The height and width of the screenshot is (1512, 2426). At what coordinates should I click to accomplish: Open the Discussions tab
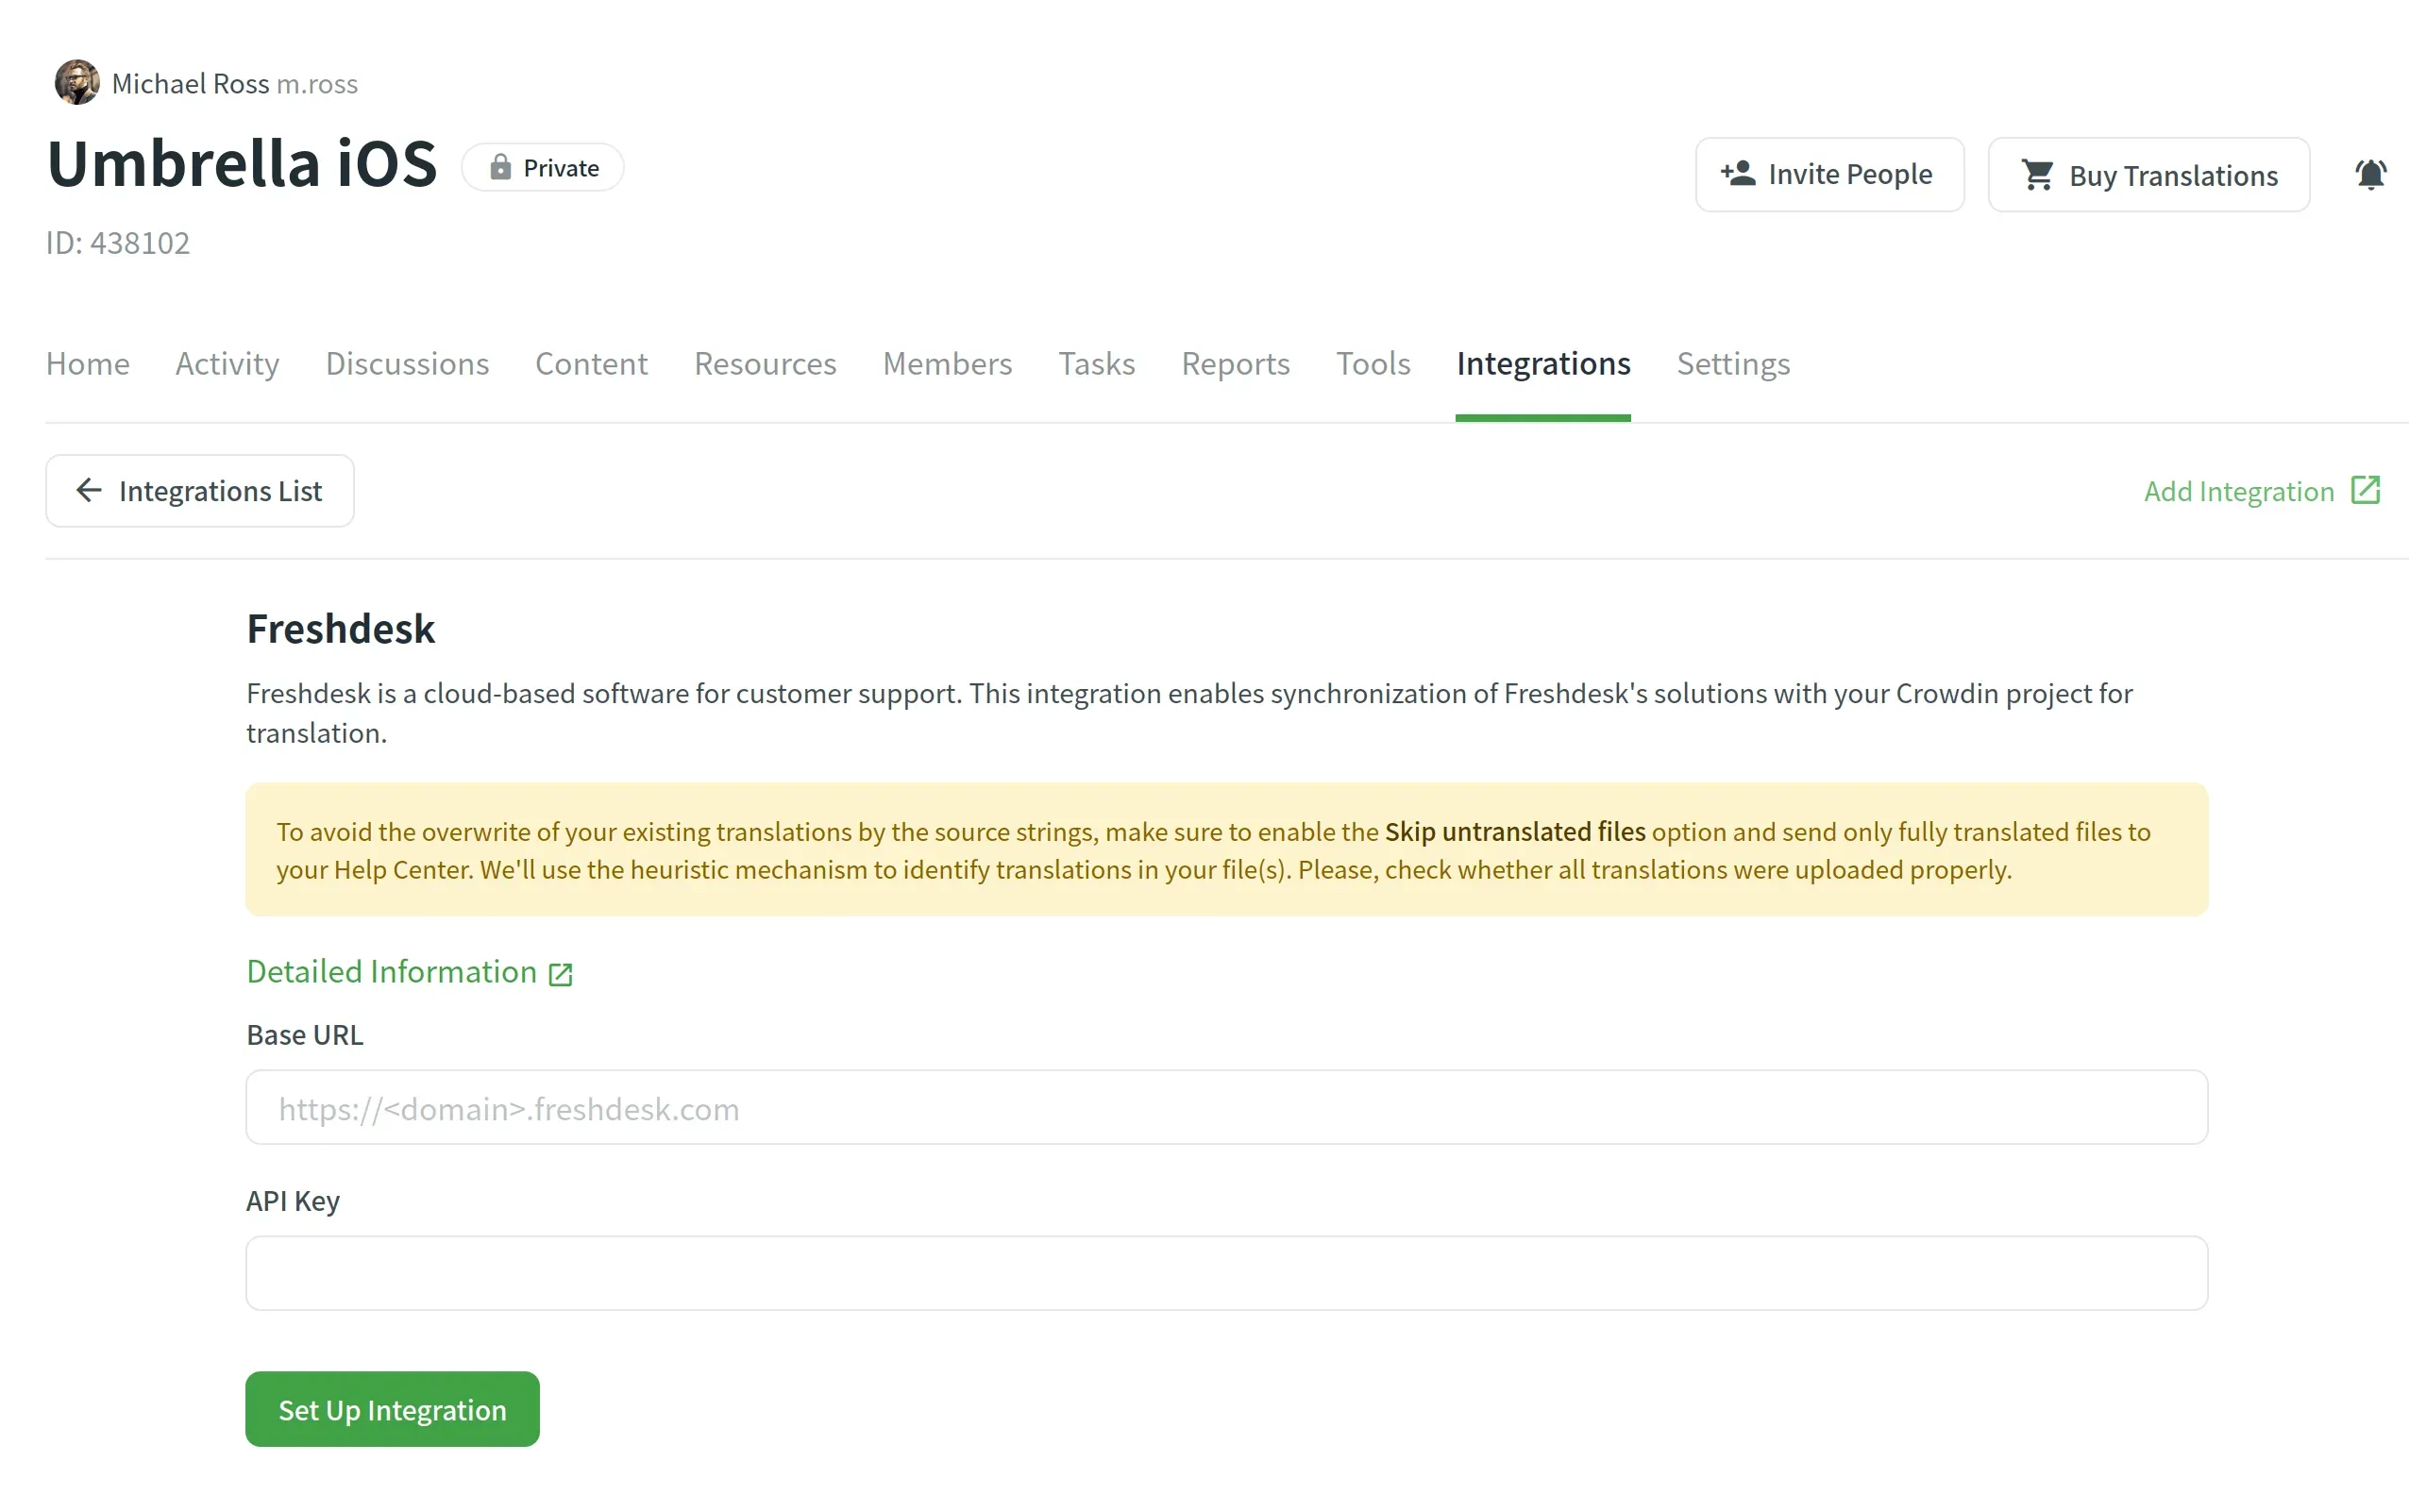[x=407, y=364]
